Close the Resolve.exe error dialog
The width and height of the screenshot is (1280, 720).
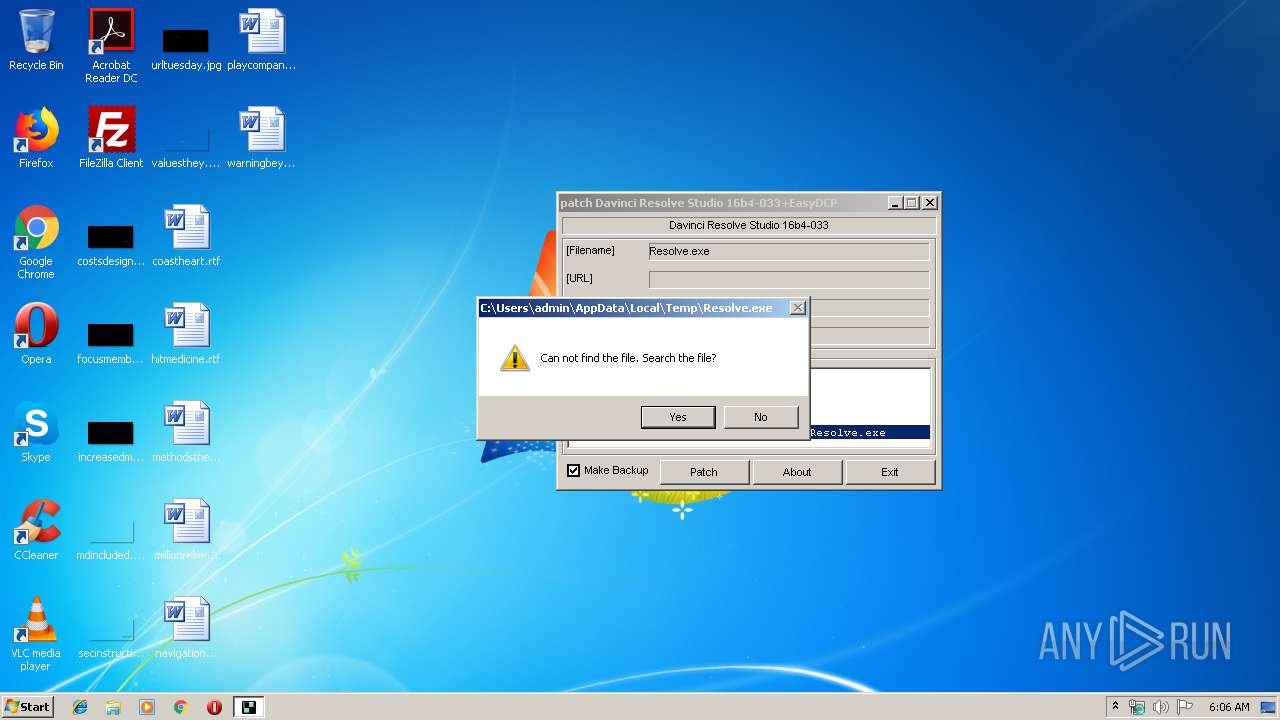click(x=798, y=308)
